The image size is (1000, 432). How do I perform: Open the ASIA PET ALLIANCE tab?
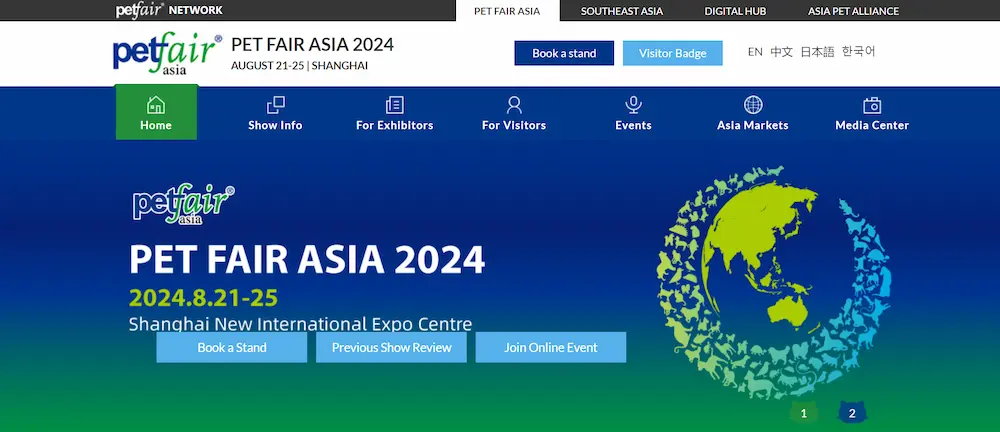(853, 11)
